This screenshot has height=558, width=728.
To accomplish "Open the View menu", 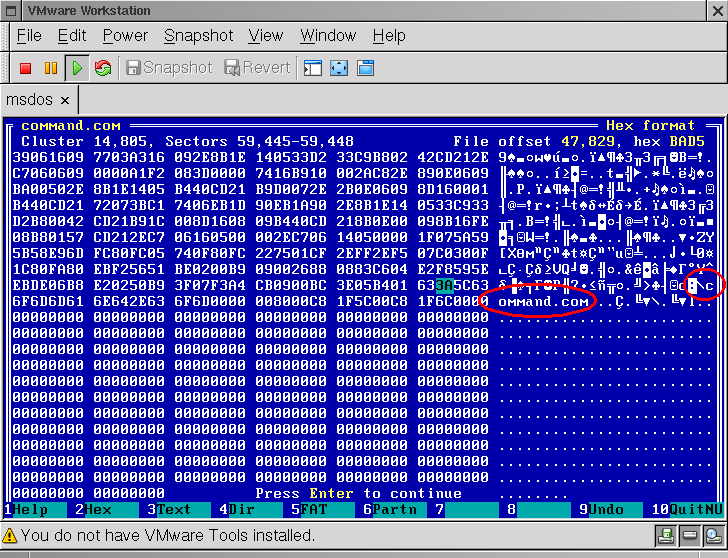I will point(266,36).
